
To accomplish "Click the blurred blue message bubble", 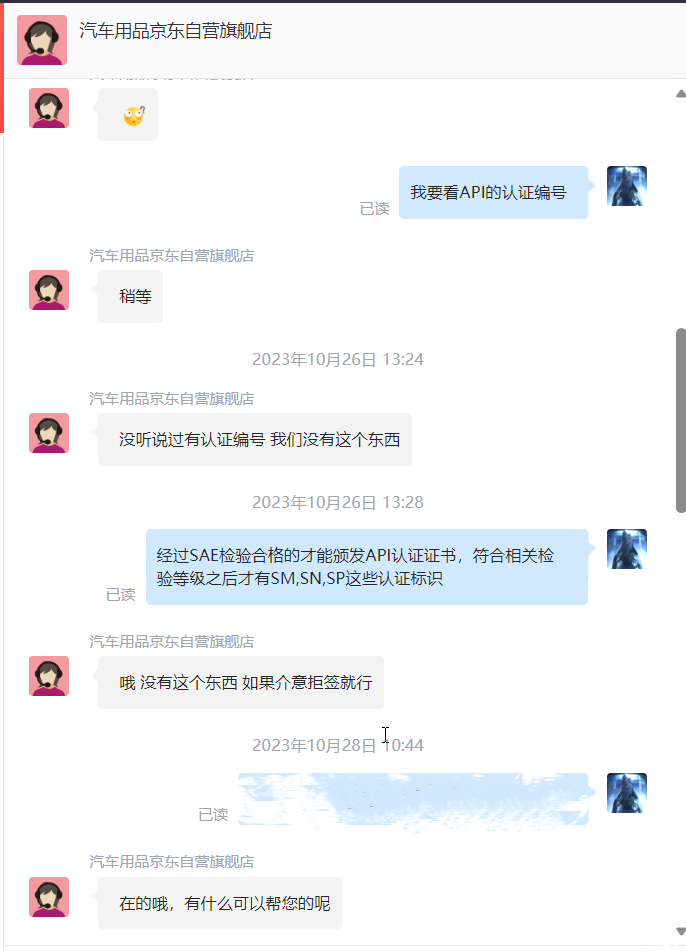I will 413,799.
